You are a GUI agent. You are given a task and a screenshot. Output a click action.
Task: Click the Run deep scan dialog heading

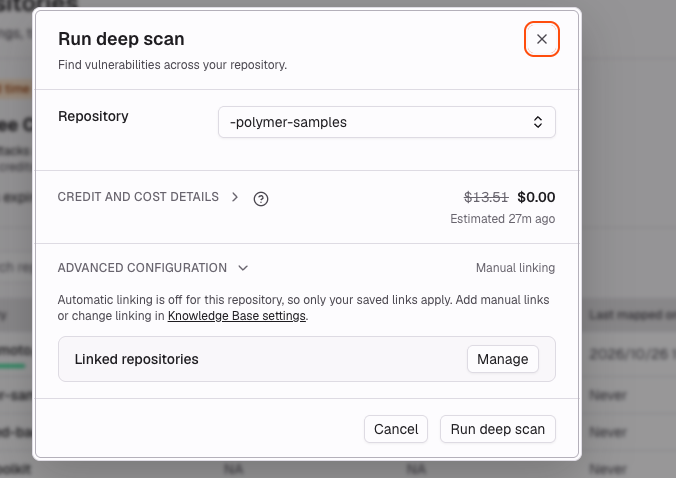pyautogui.click(x=121, y=39)
